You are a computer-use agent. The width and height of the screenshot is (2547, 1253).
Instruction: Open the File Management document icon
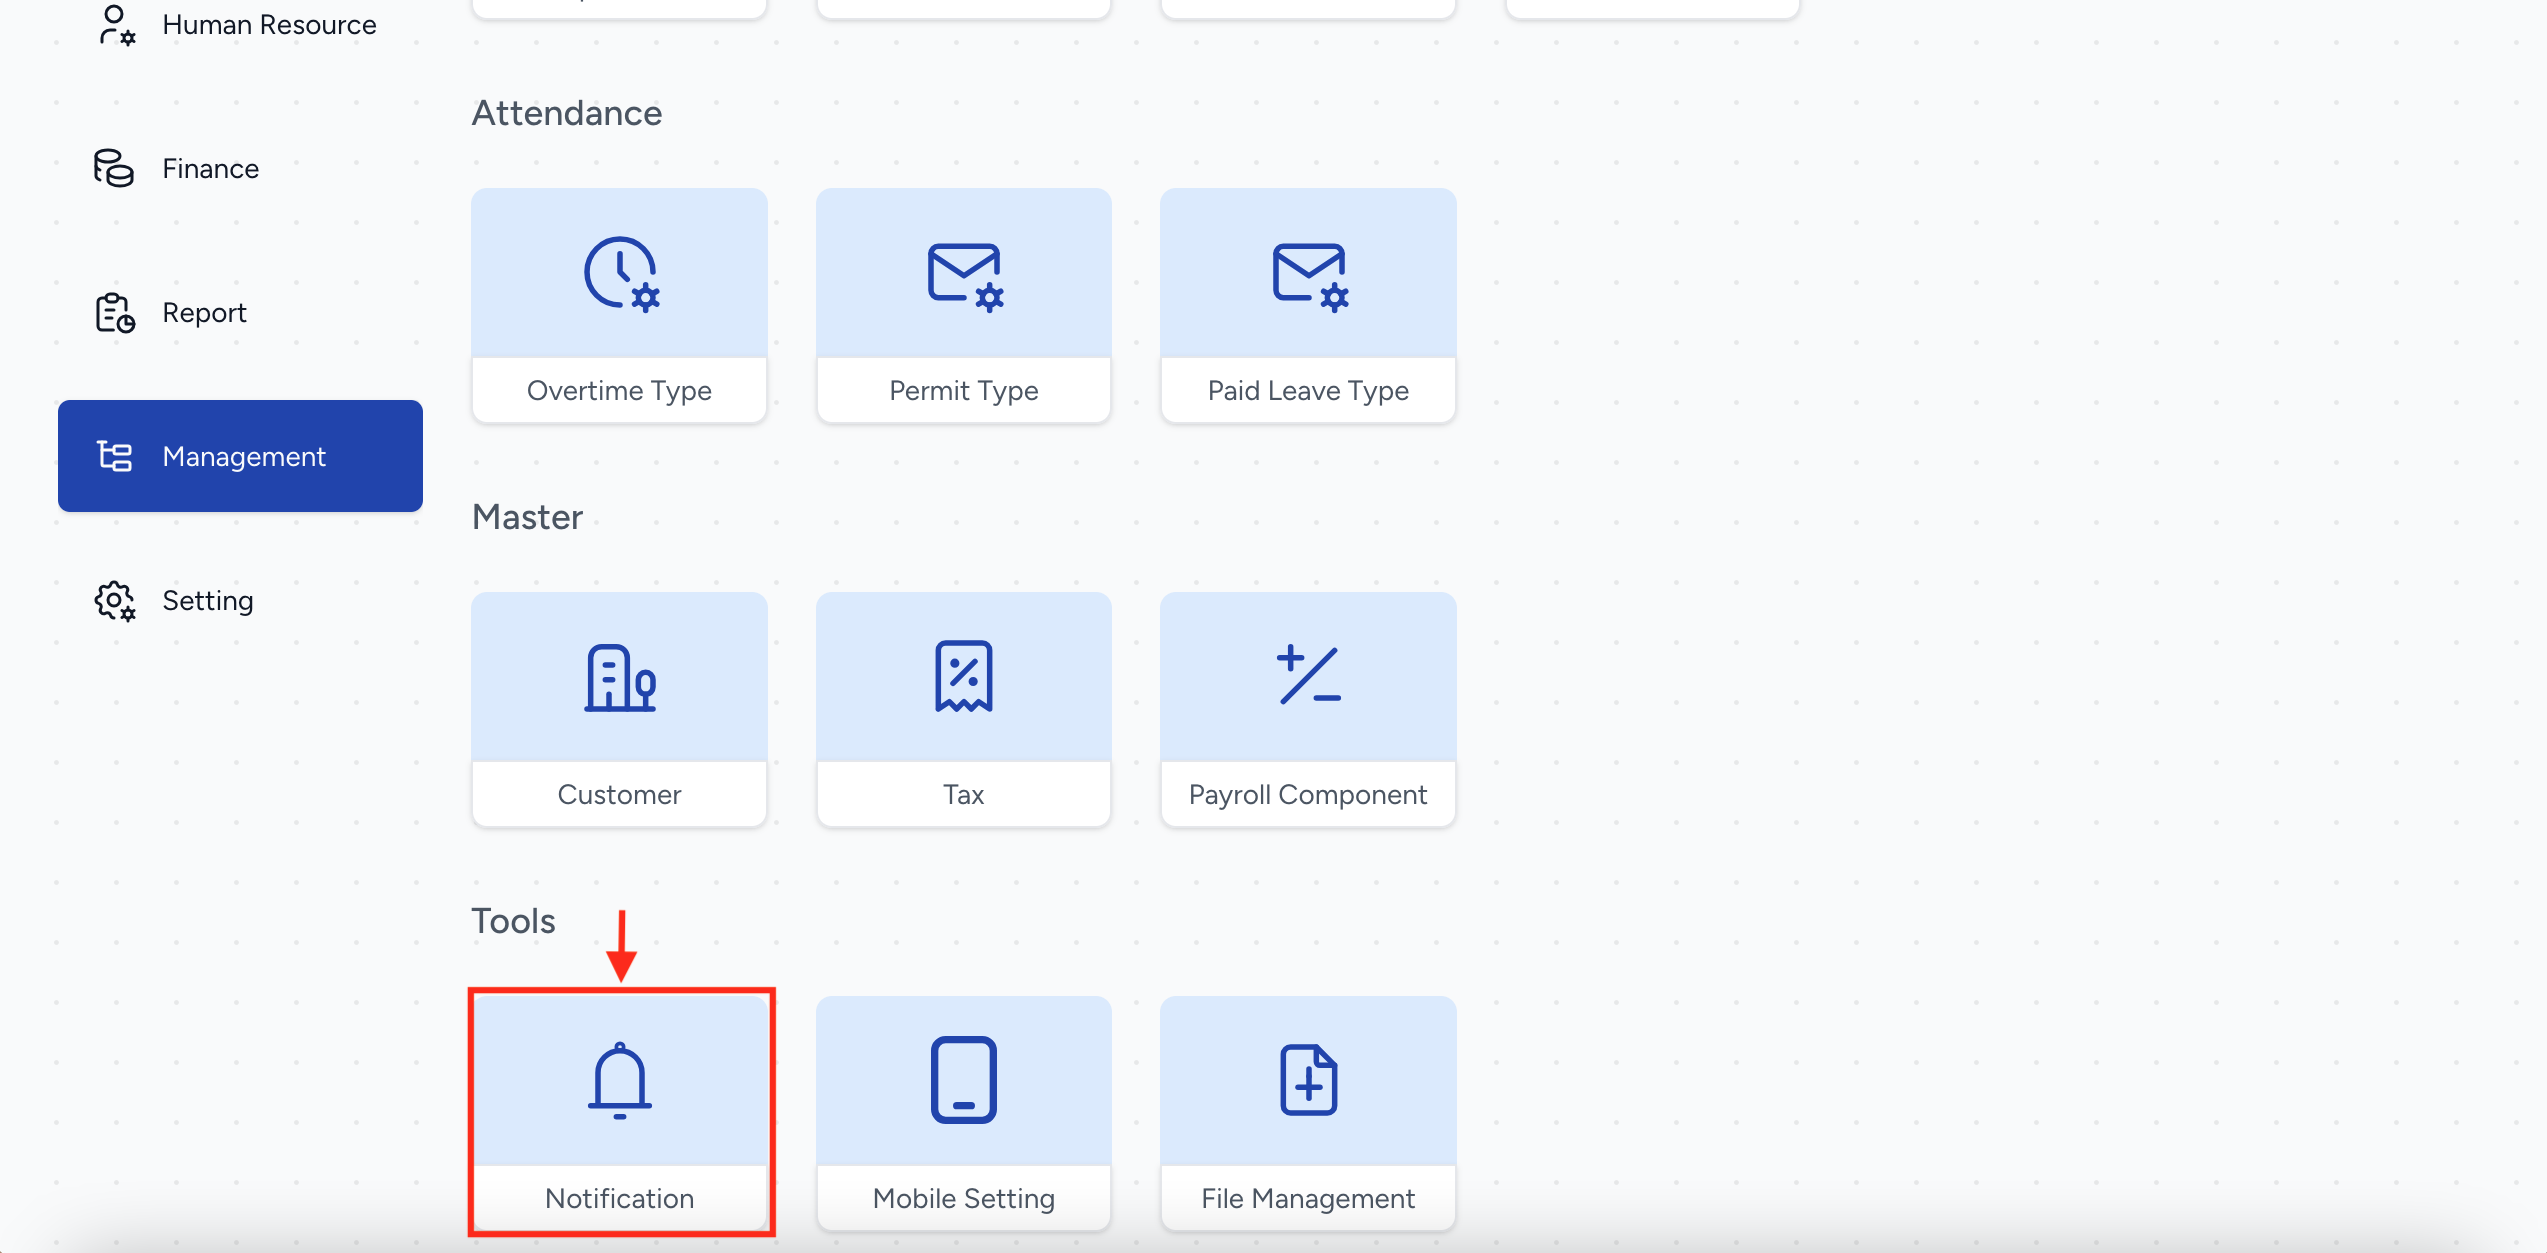tap(1308, 1080)
